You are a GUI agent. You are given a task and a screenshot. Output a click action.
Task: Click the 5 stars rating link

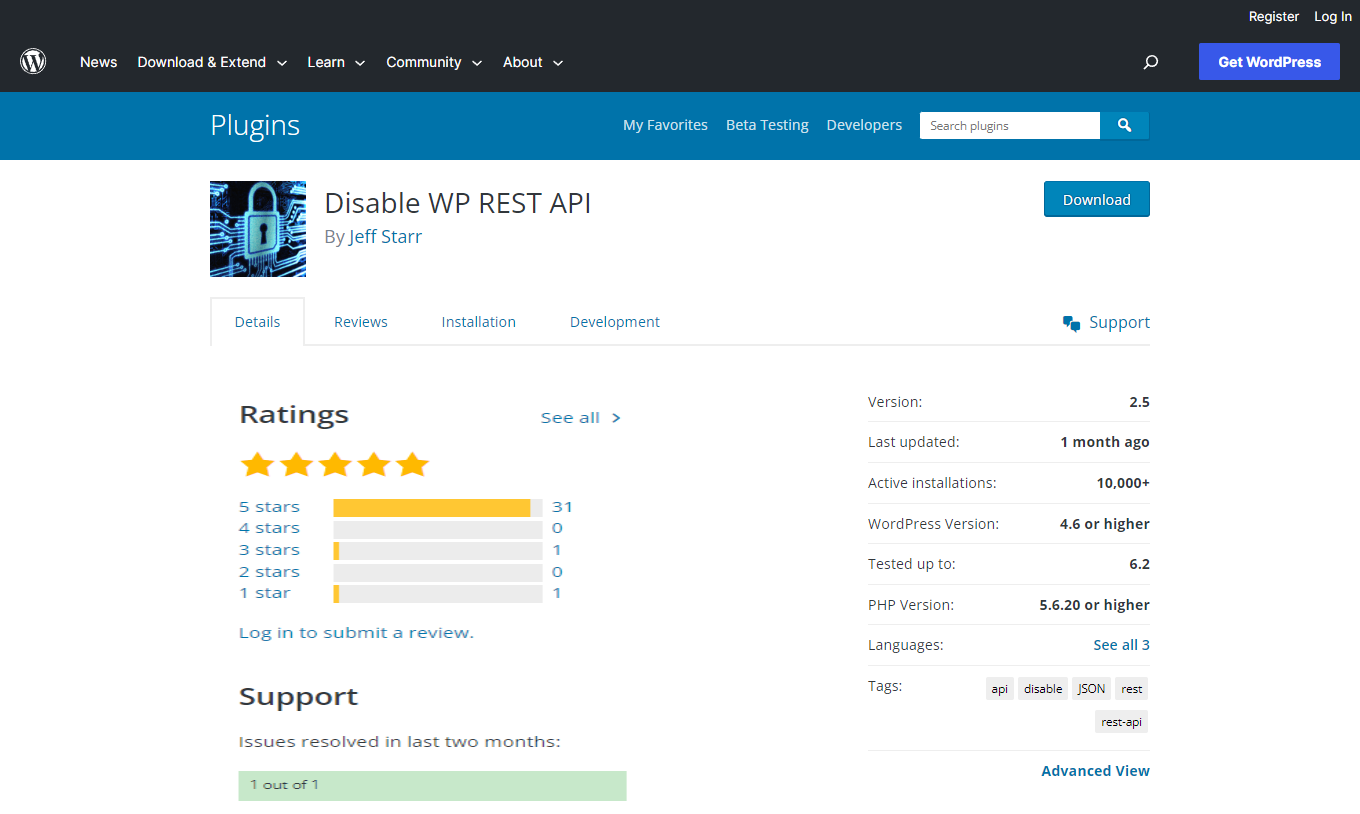pyautogui.click(x=269, y=507)
